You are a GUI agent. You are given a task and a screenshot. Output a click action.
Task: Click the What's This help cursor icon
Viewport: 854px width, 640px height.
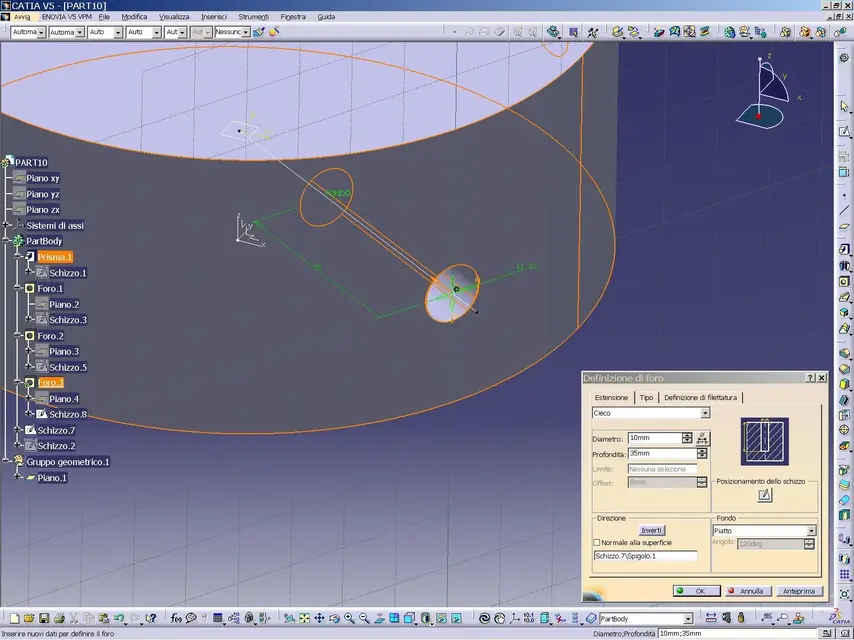(x=151, y=618)
